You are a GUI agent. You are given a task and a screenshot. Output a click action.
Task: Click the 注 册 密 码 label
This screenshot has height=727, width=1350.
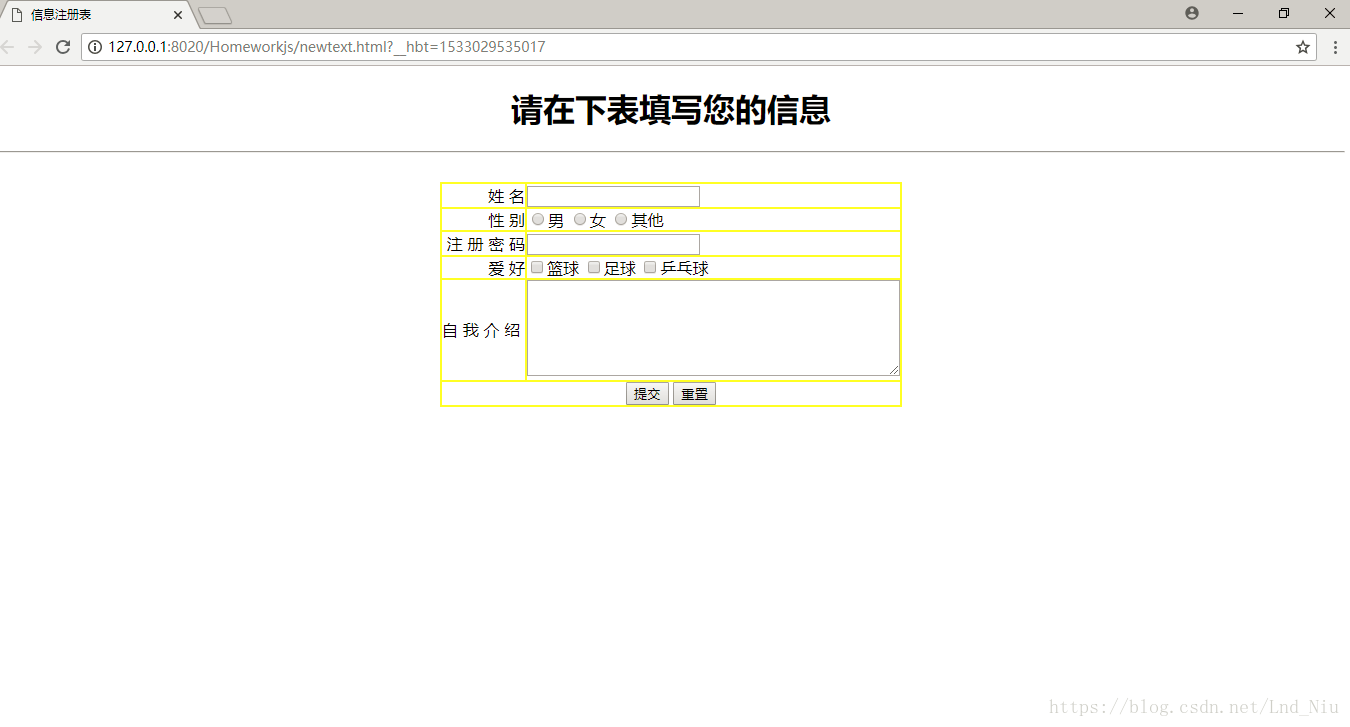pyautogui.click(x=485, y=244)
